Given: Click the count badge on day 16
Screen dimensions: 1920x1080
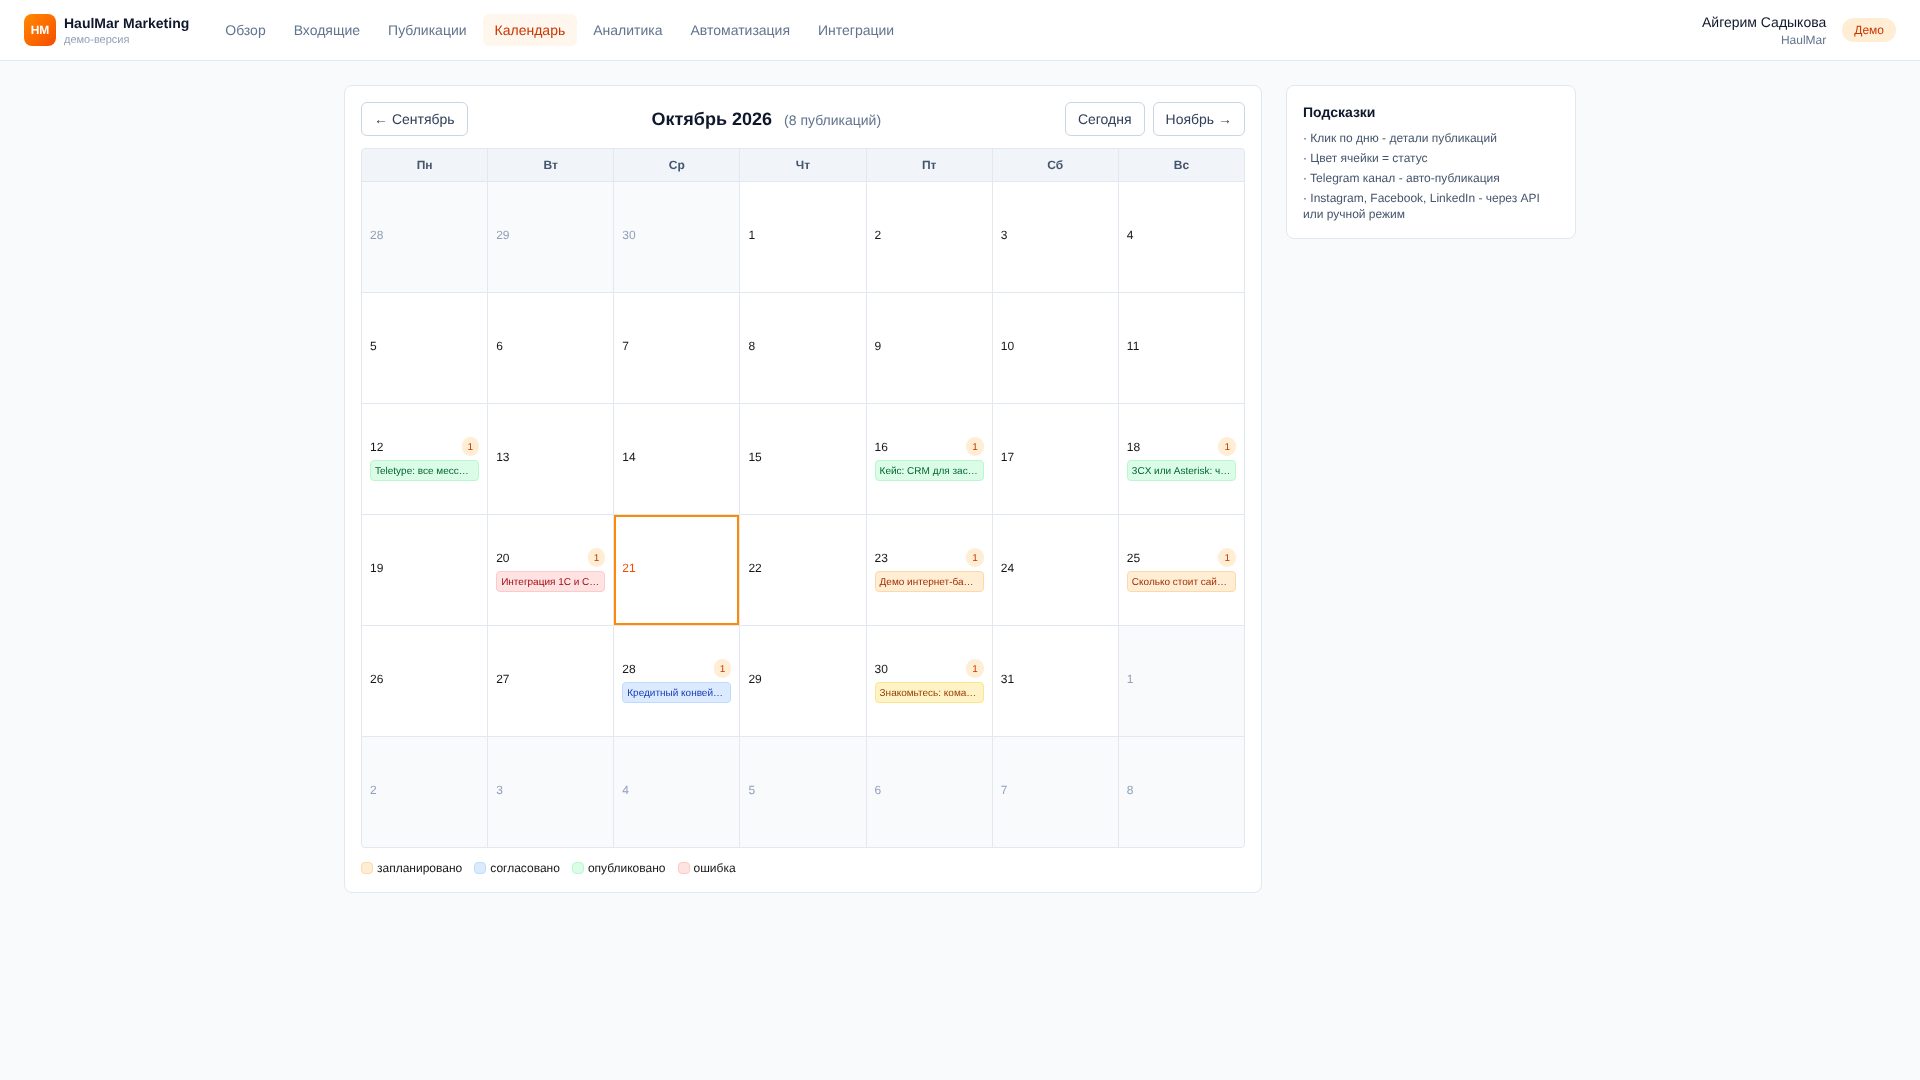Looking at the screenshot, I should pos(975,446).
